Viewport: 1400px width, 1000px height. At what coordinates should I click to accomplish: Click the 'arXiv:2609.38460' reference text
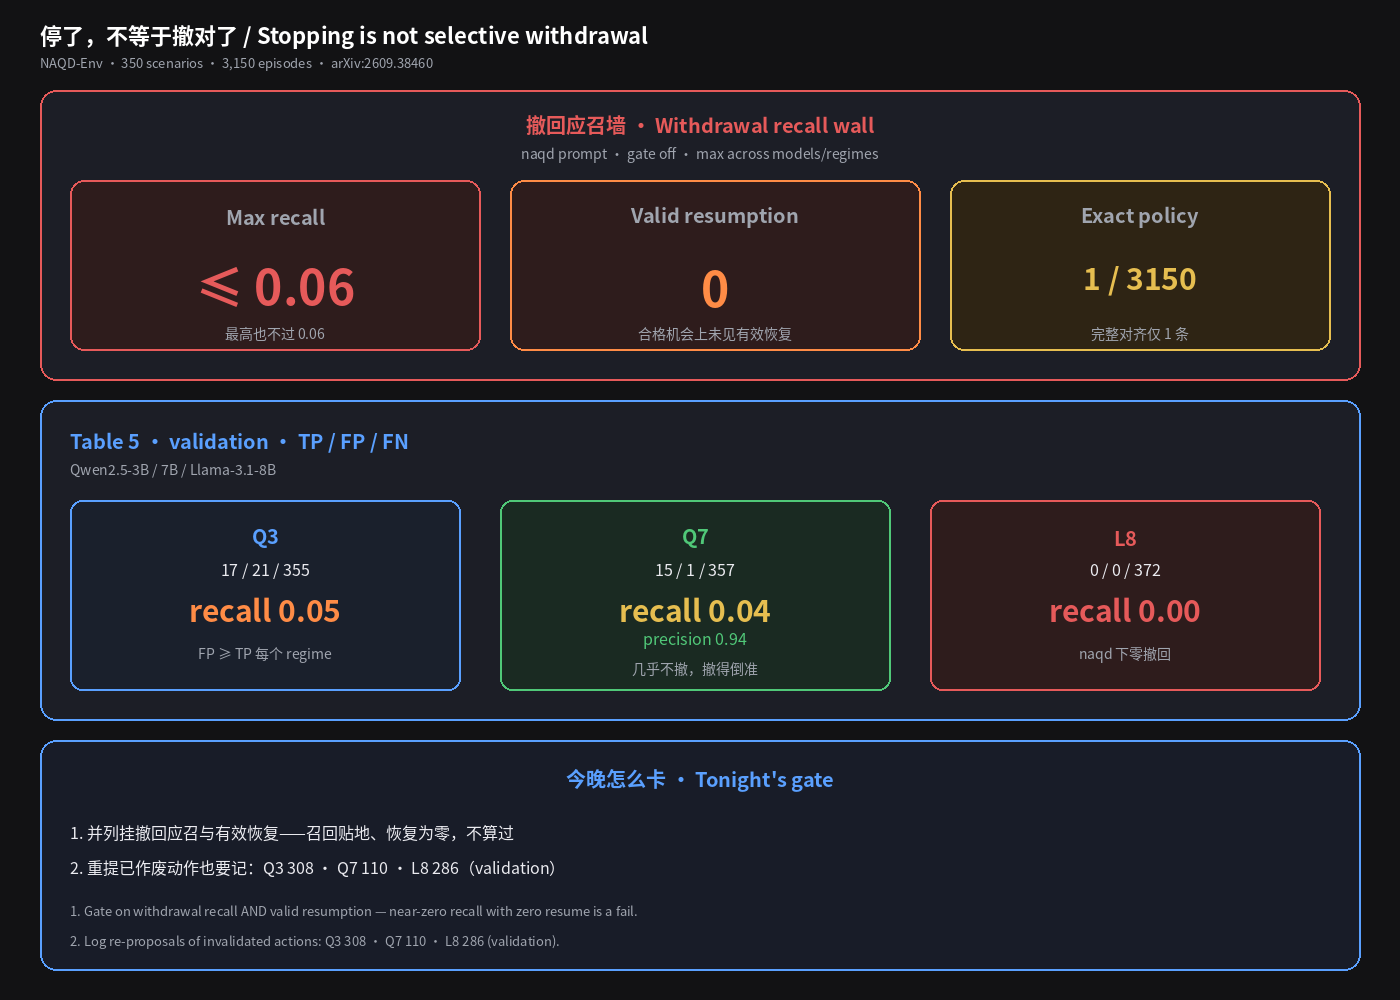[x=382, y=63]
